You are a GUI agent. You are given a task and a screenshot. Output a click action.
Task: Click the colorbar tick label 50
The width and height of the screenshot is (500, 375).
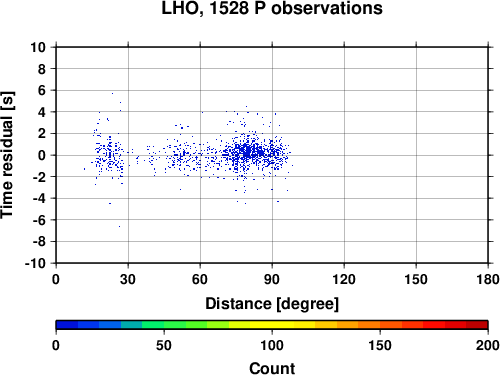(164, 345)
